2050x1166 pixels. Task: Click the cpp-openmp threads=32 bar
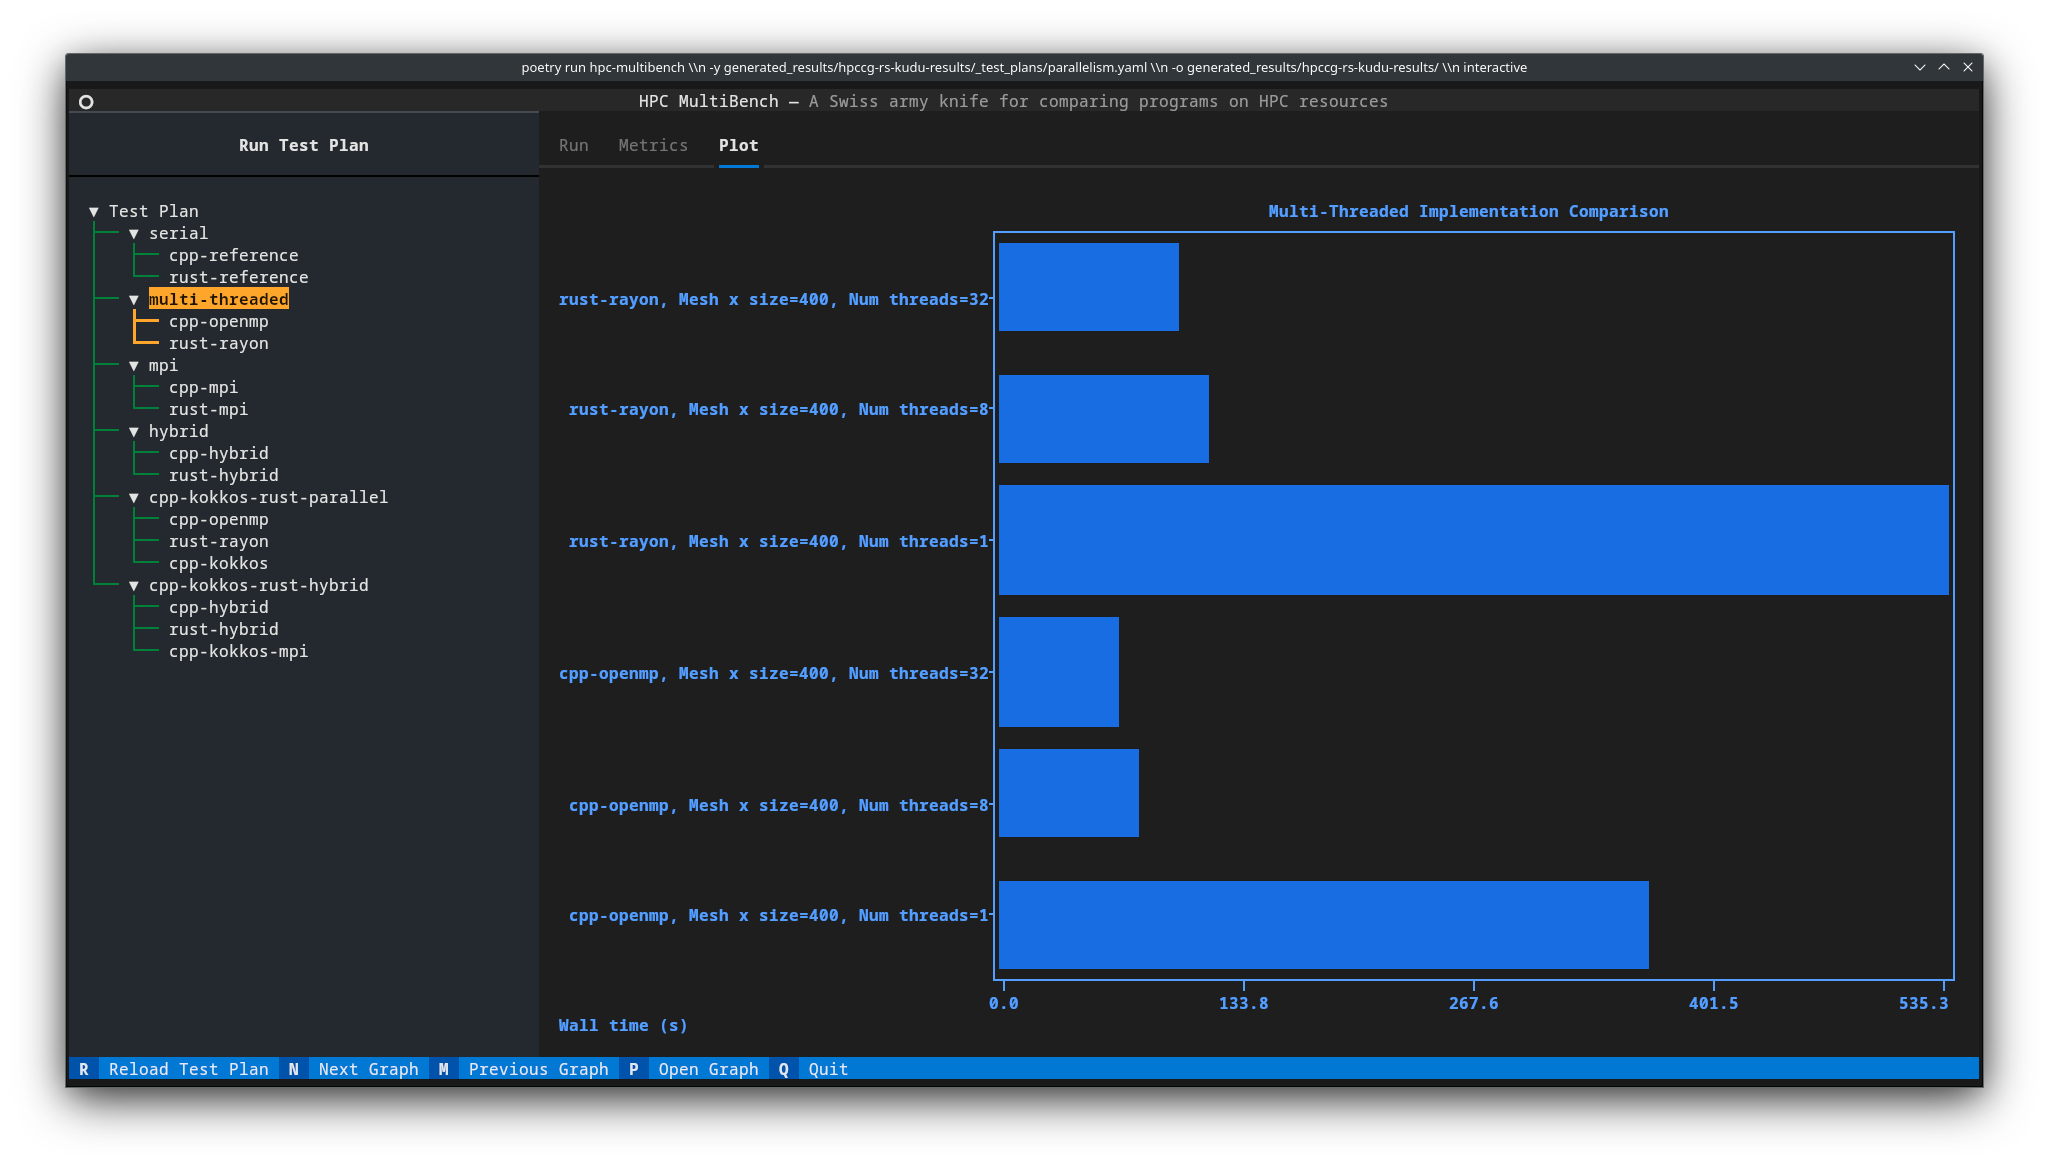coord(1059,672)
